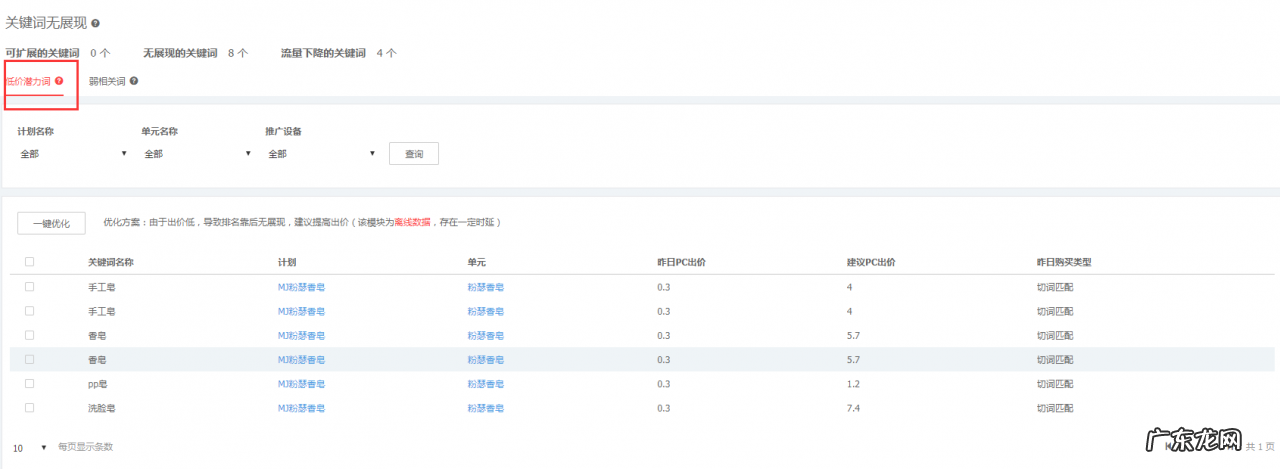Expand the 单元名称 dropdown
The image size is (1280, 469).
[197, 154]
